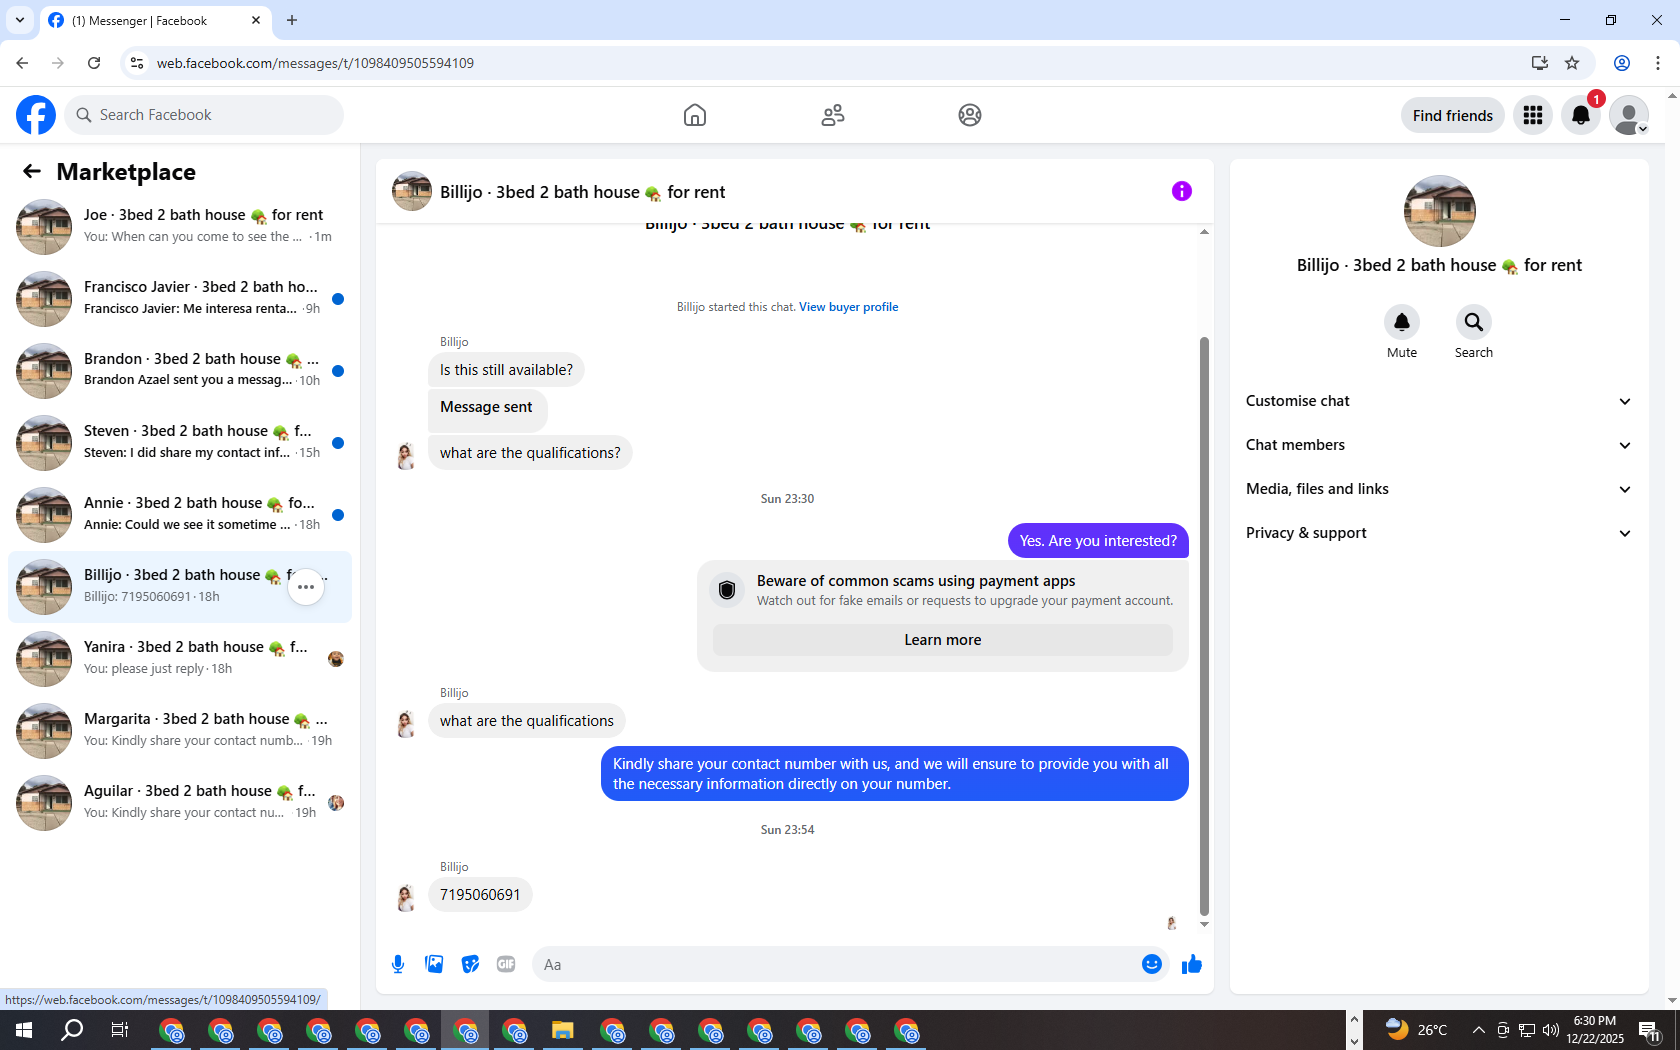Search in conversation magnifier icon
The image size is (1680, 1050).
coord(1474,322)
